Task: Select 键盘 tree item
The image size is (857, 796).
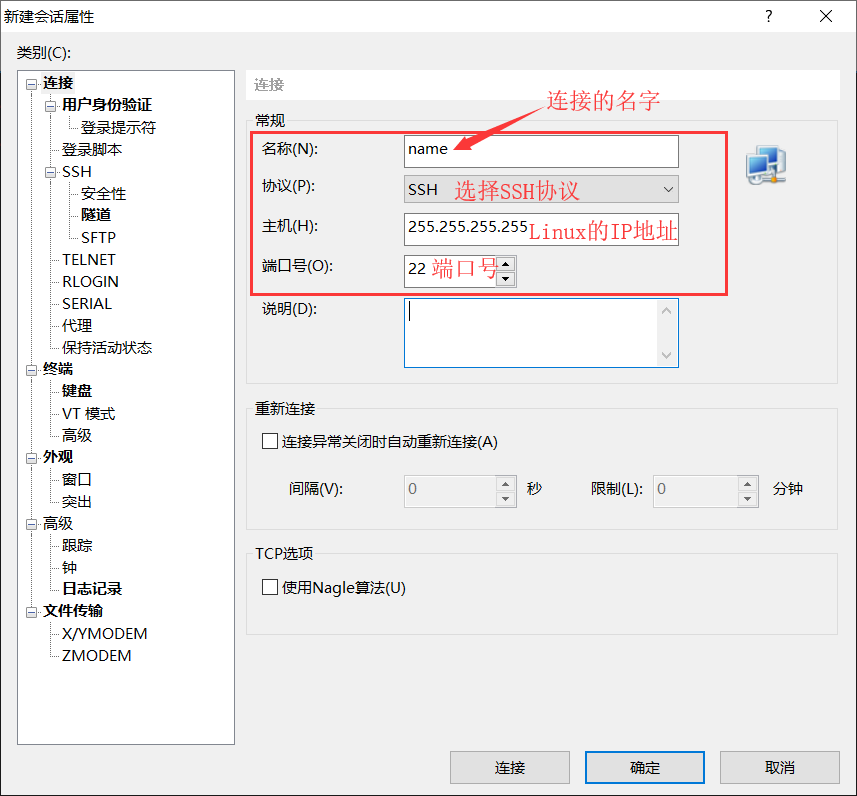Action: point(77,391)
